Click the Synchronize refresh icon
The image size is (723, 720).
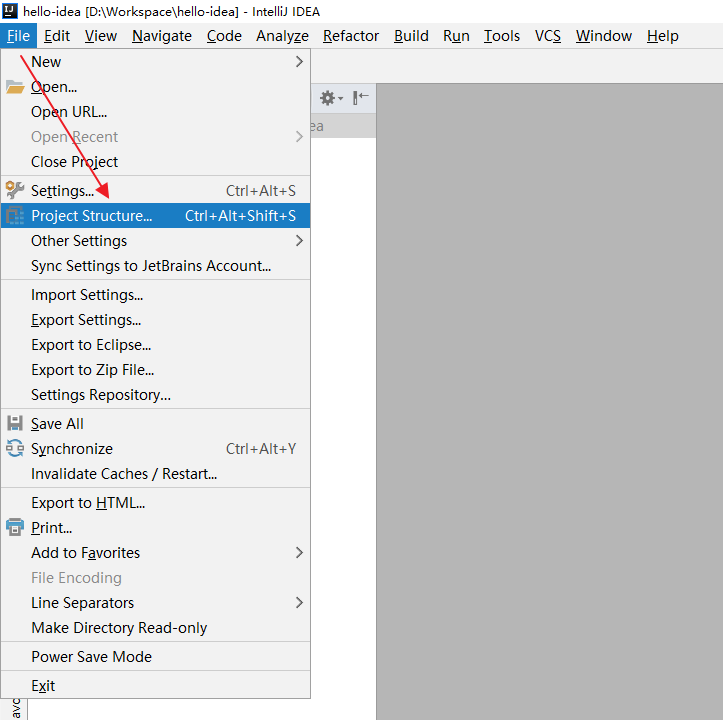tap(15, 448)
